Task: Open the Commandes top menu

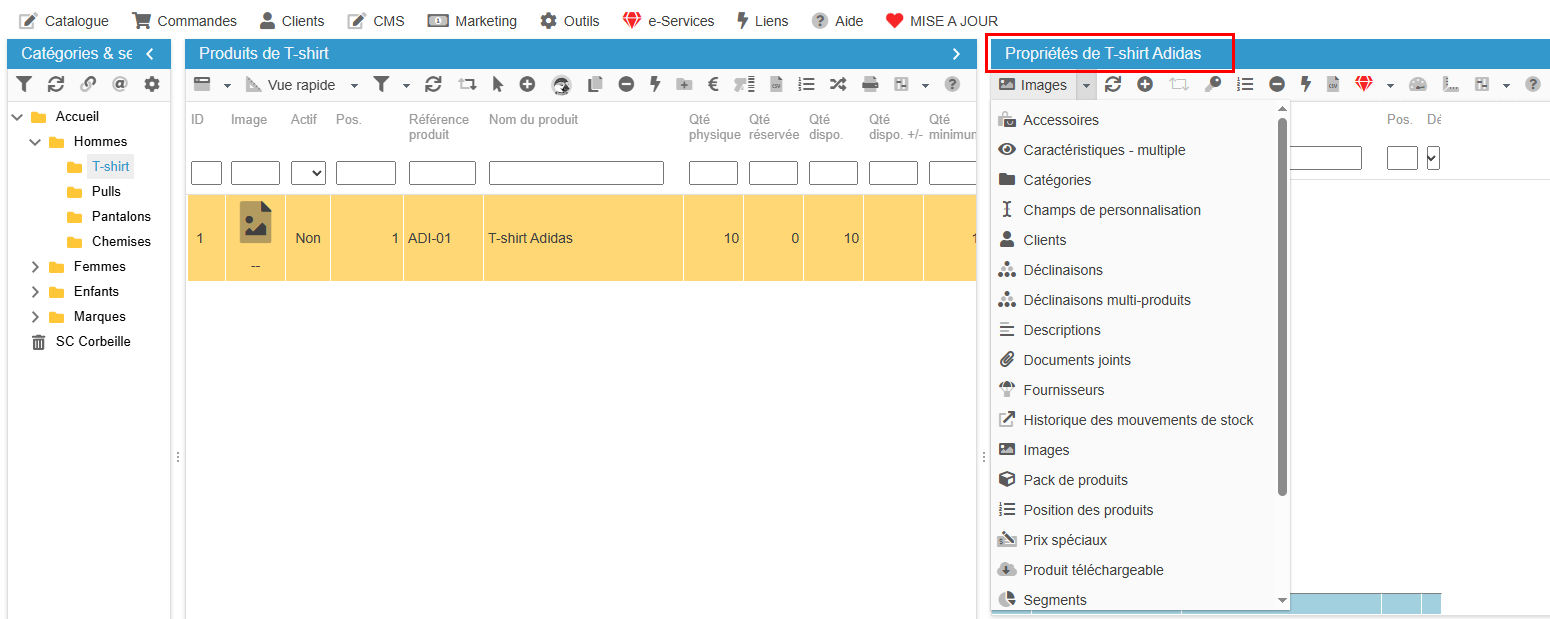Action: 185,20
